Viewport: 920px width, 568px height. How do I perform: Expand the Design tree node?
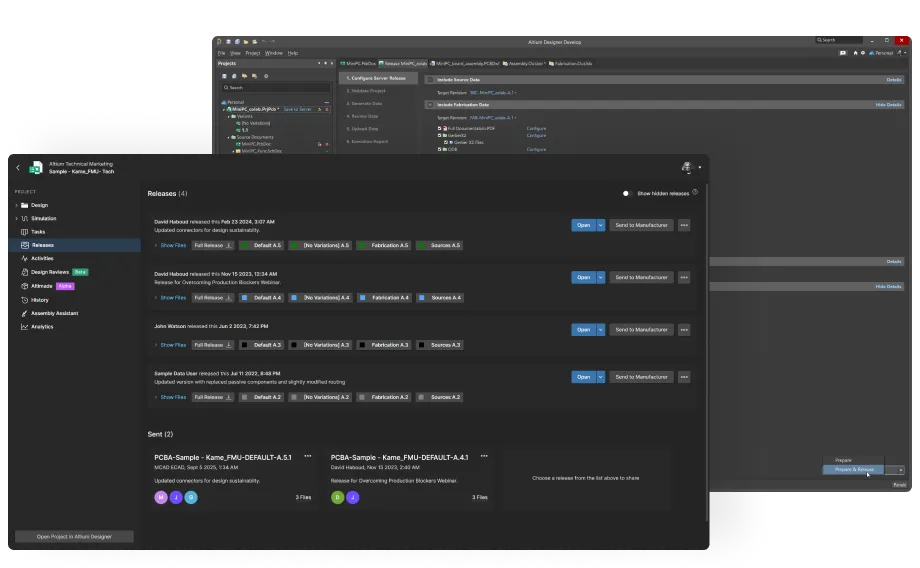tap(16, 205)
